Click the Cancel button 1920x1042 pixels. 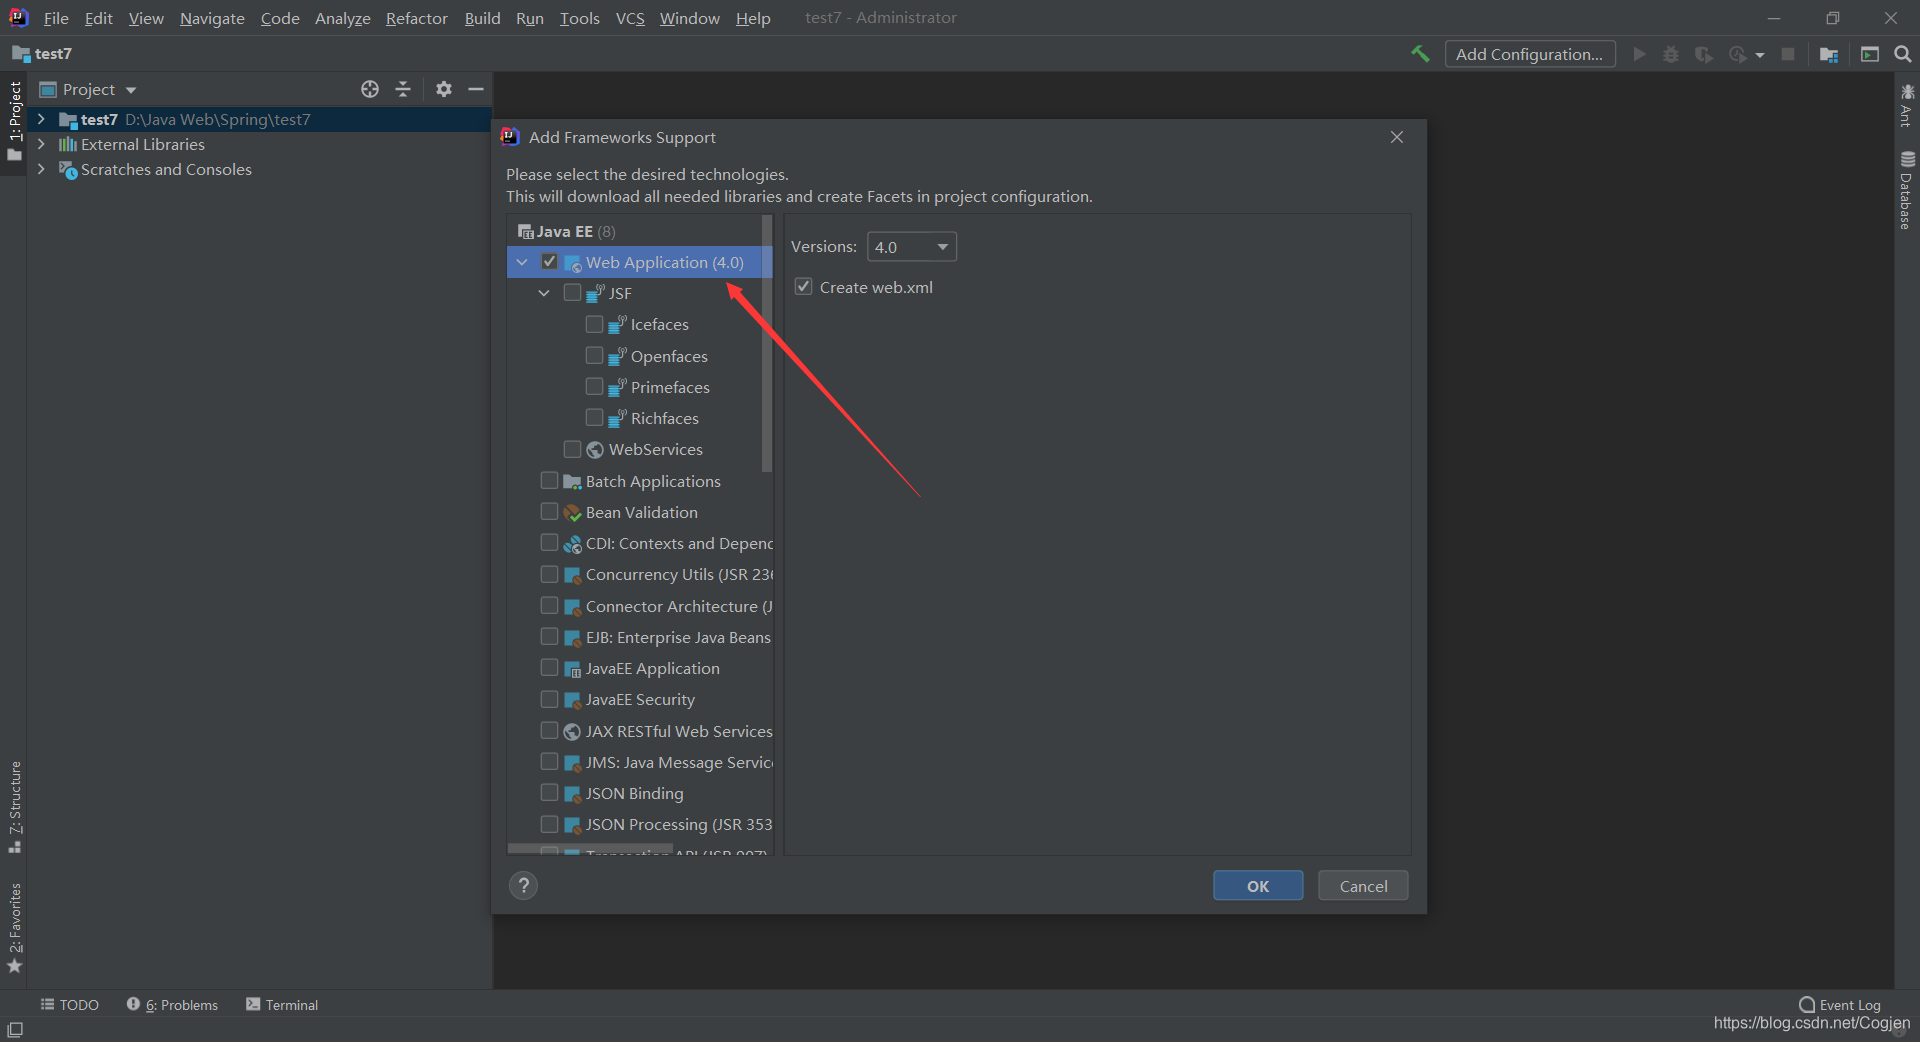[1363, 886]
